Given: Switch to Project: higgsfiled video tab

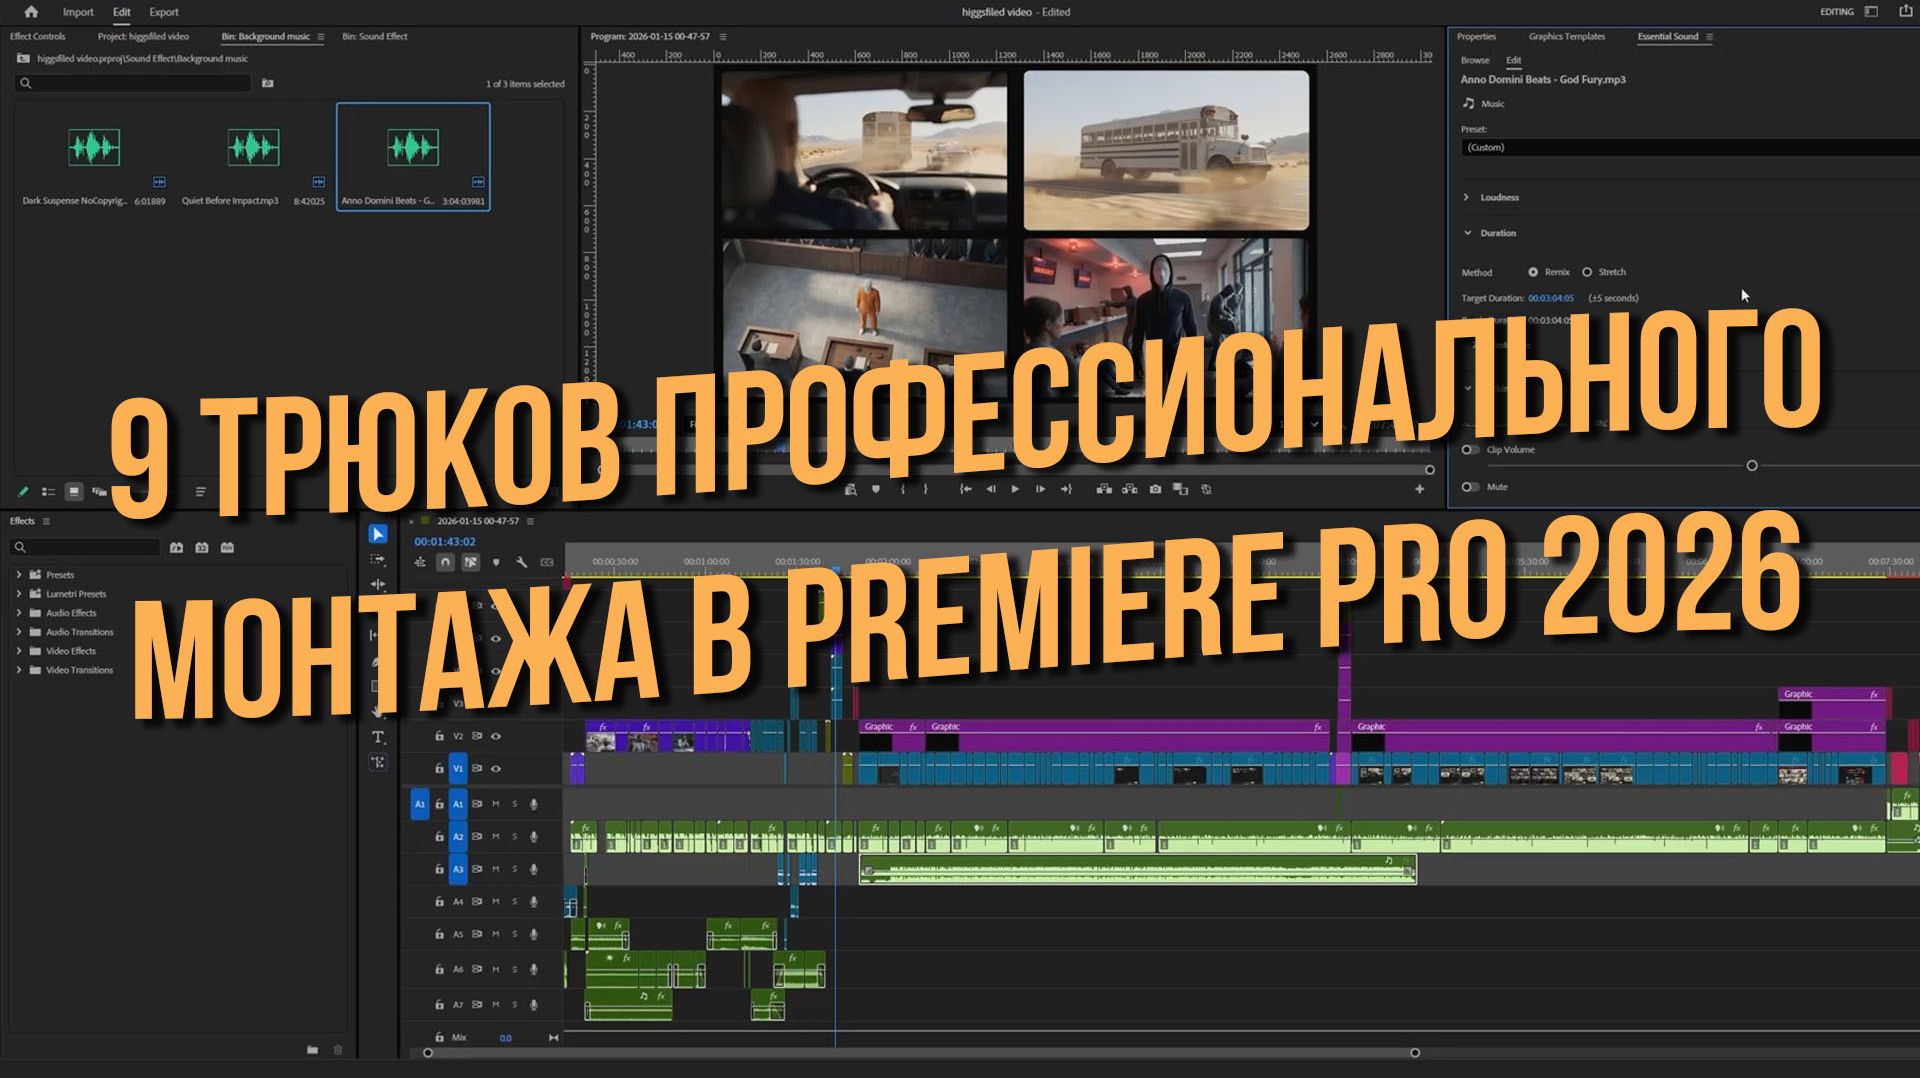Looking at the screenshot, I should tap(143, 36).
